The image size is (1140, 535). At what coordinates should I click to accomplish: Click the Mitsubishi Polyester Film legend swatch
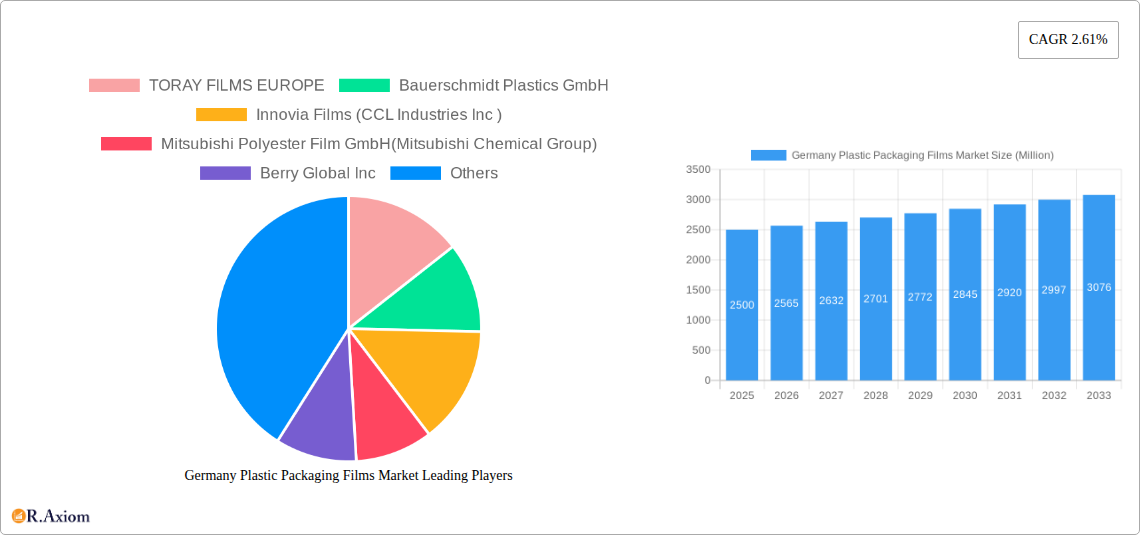pos(127,144)
